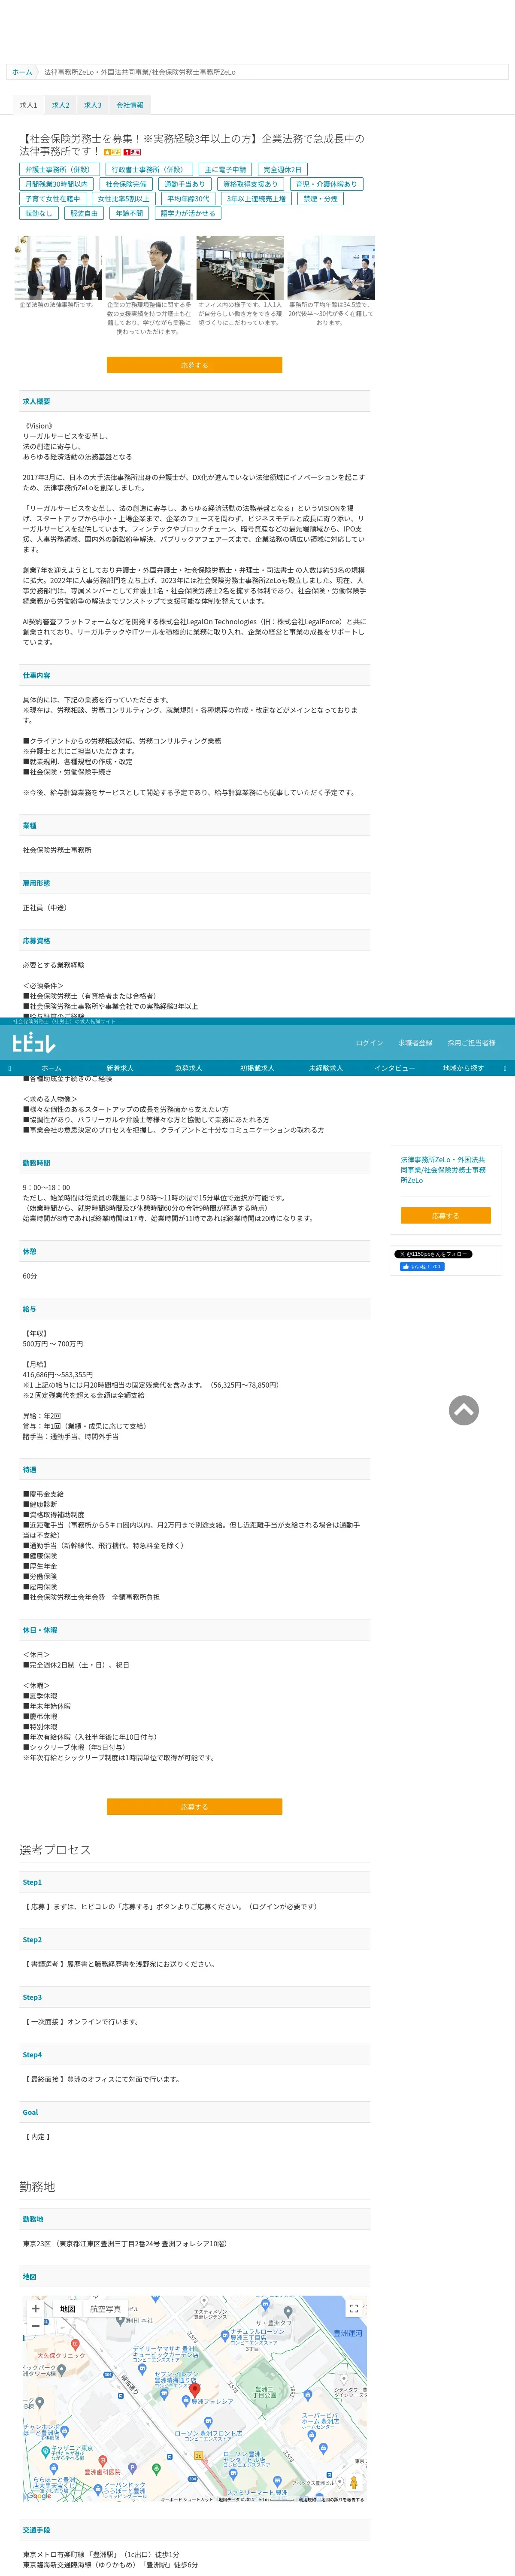Click the ホーム breadcrumb link
Screen dimensions: 515x2576
click(x=22, y=72)
